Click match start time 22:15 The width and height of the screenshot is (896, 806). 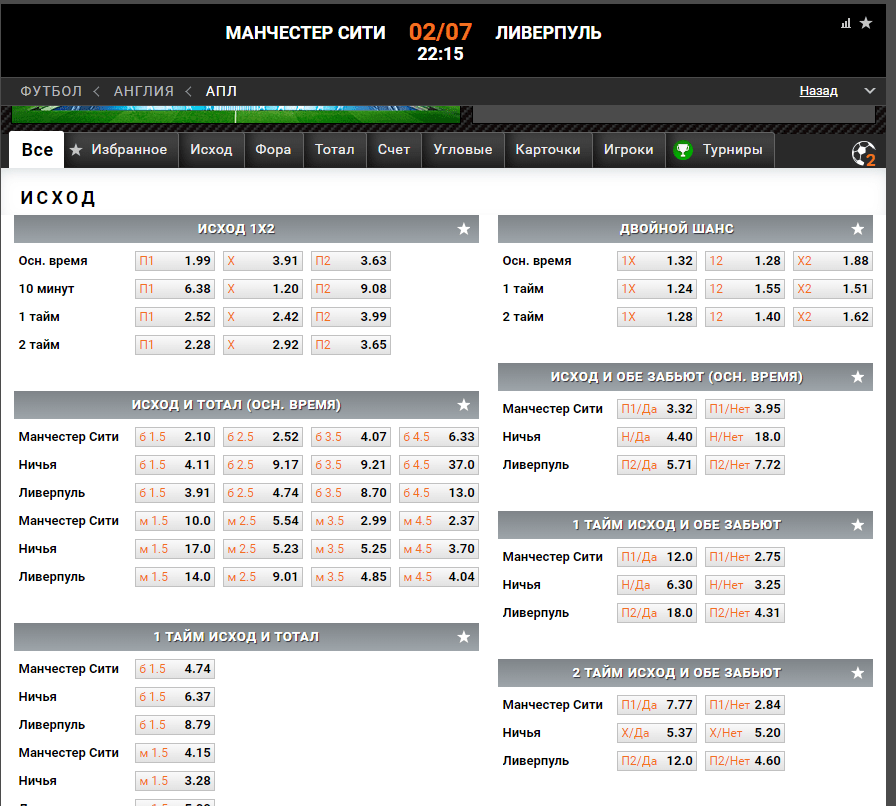440,54
